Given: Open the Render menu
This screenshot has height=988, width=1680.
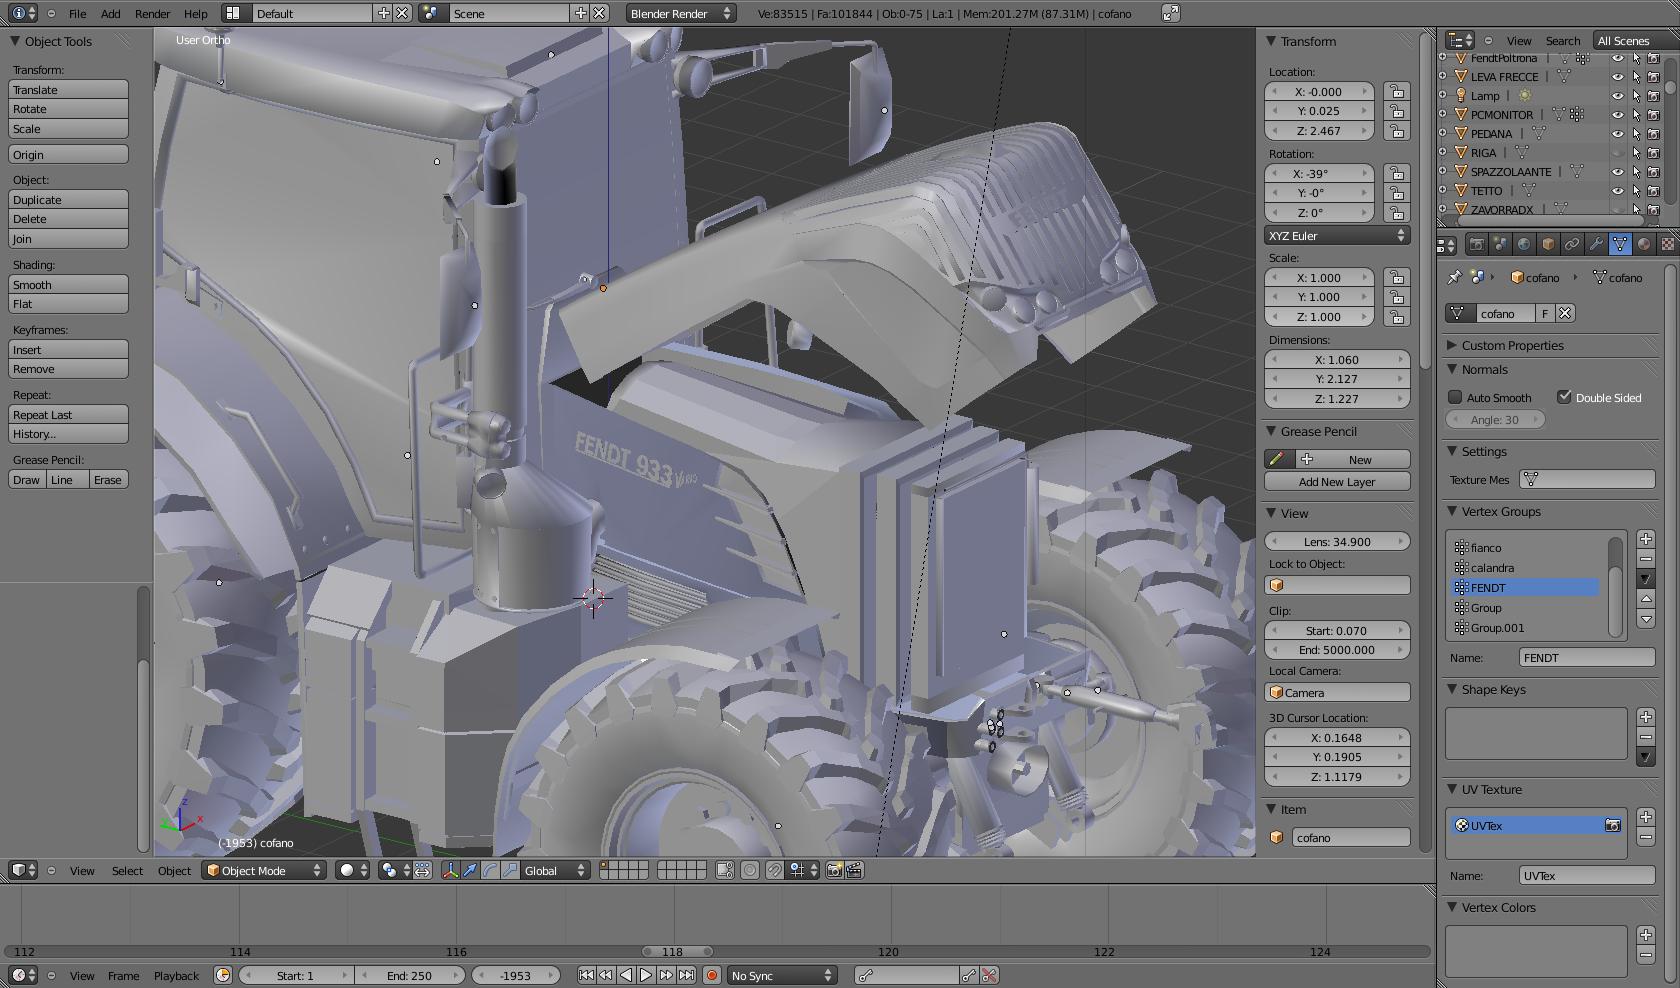Looking at the screenshot, I should pos(152,14).
